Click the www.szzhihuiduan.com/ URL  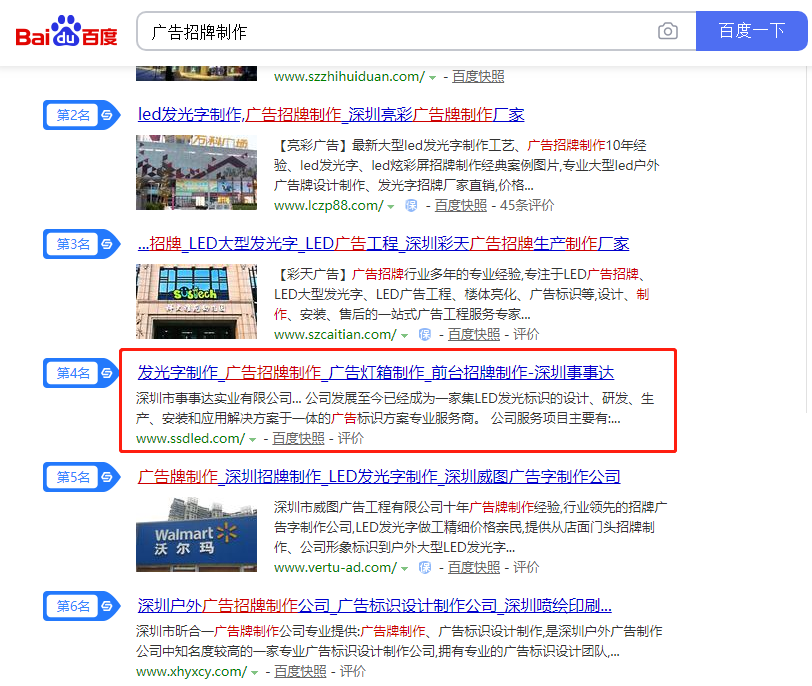(x=350, y=77)
